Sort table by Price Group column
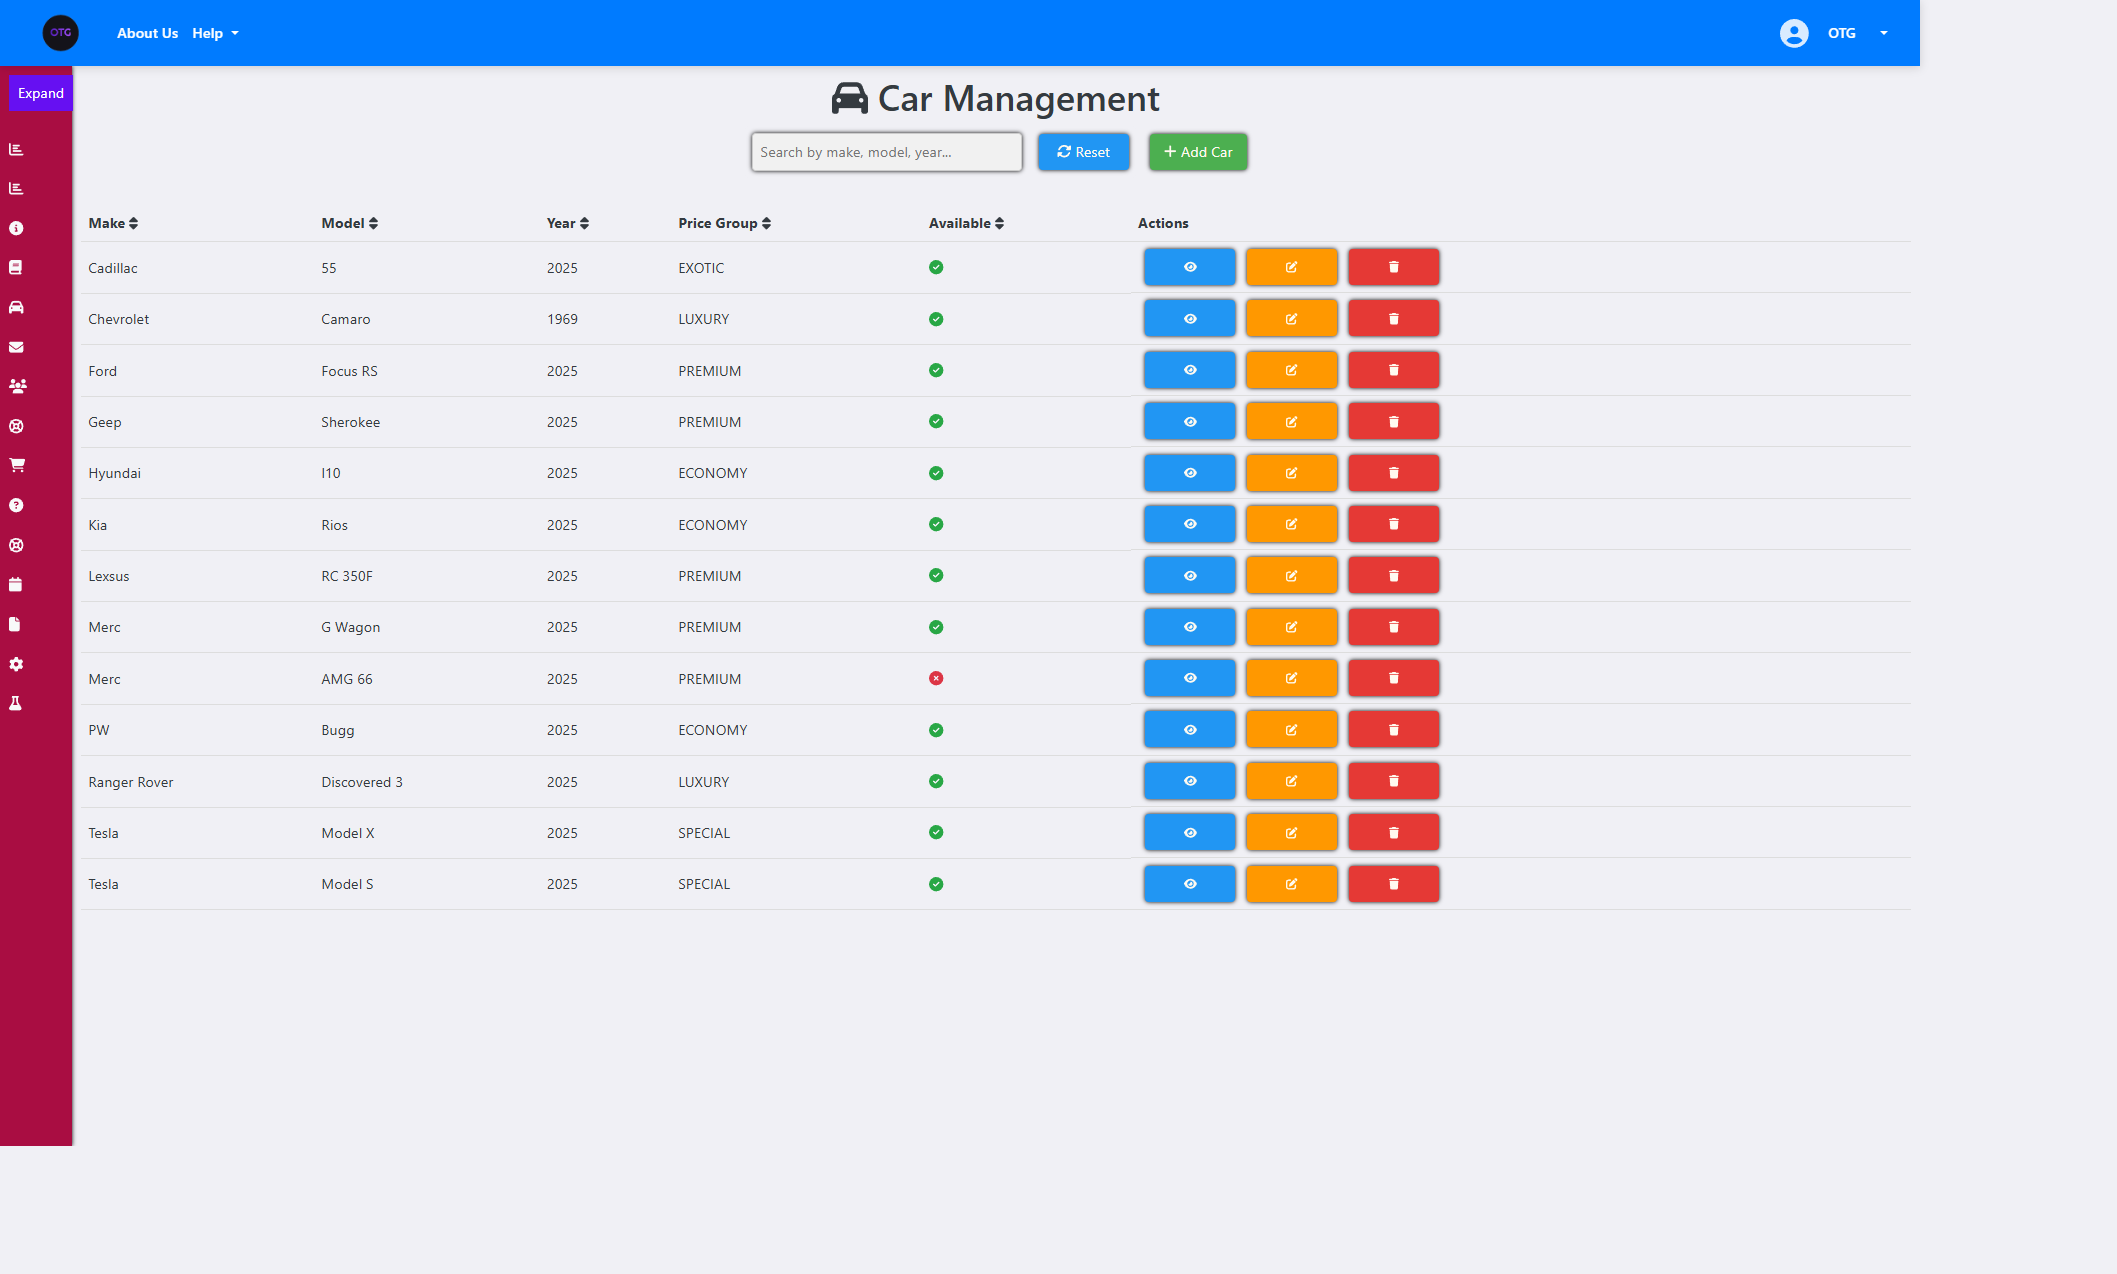Viewport: 2117px width, 1274px height. coord(724,223)
